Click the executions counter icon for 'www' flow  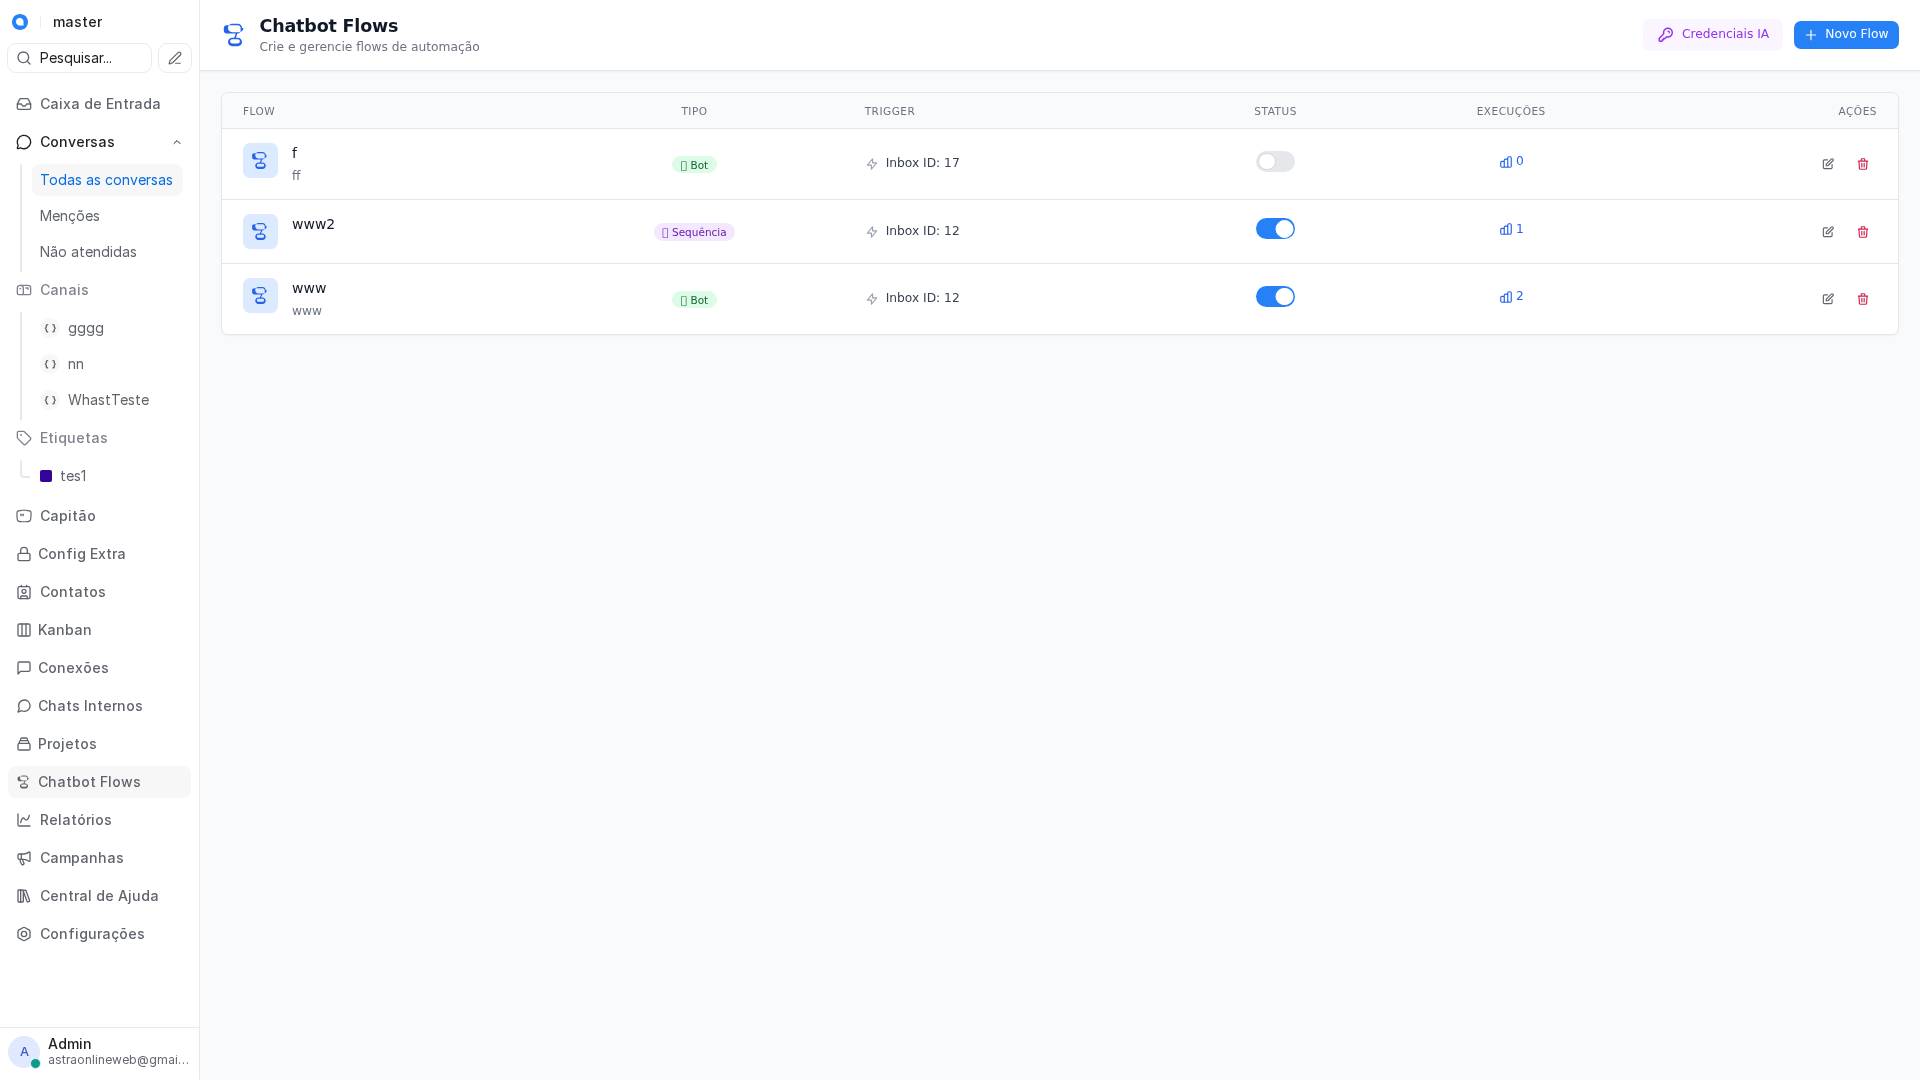[1506, 297]
